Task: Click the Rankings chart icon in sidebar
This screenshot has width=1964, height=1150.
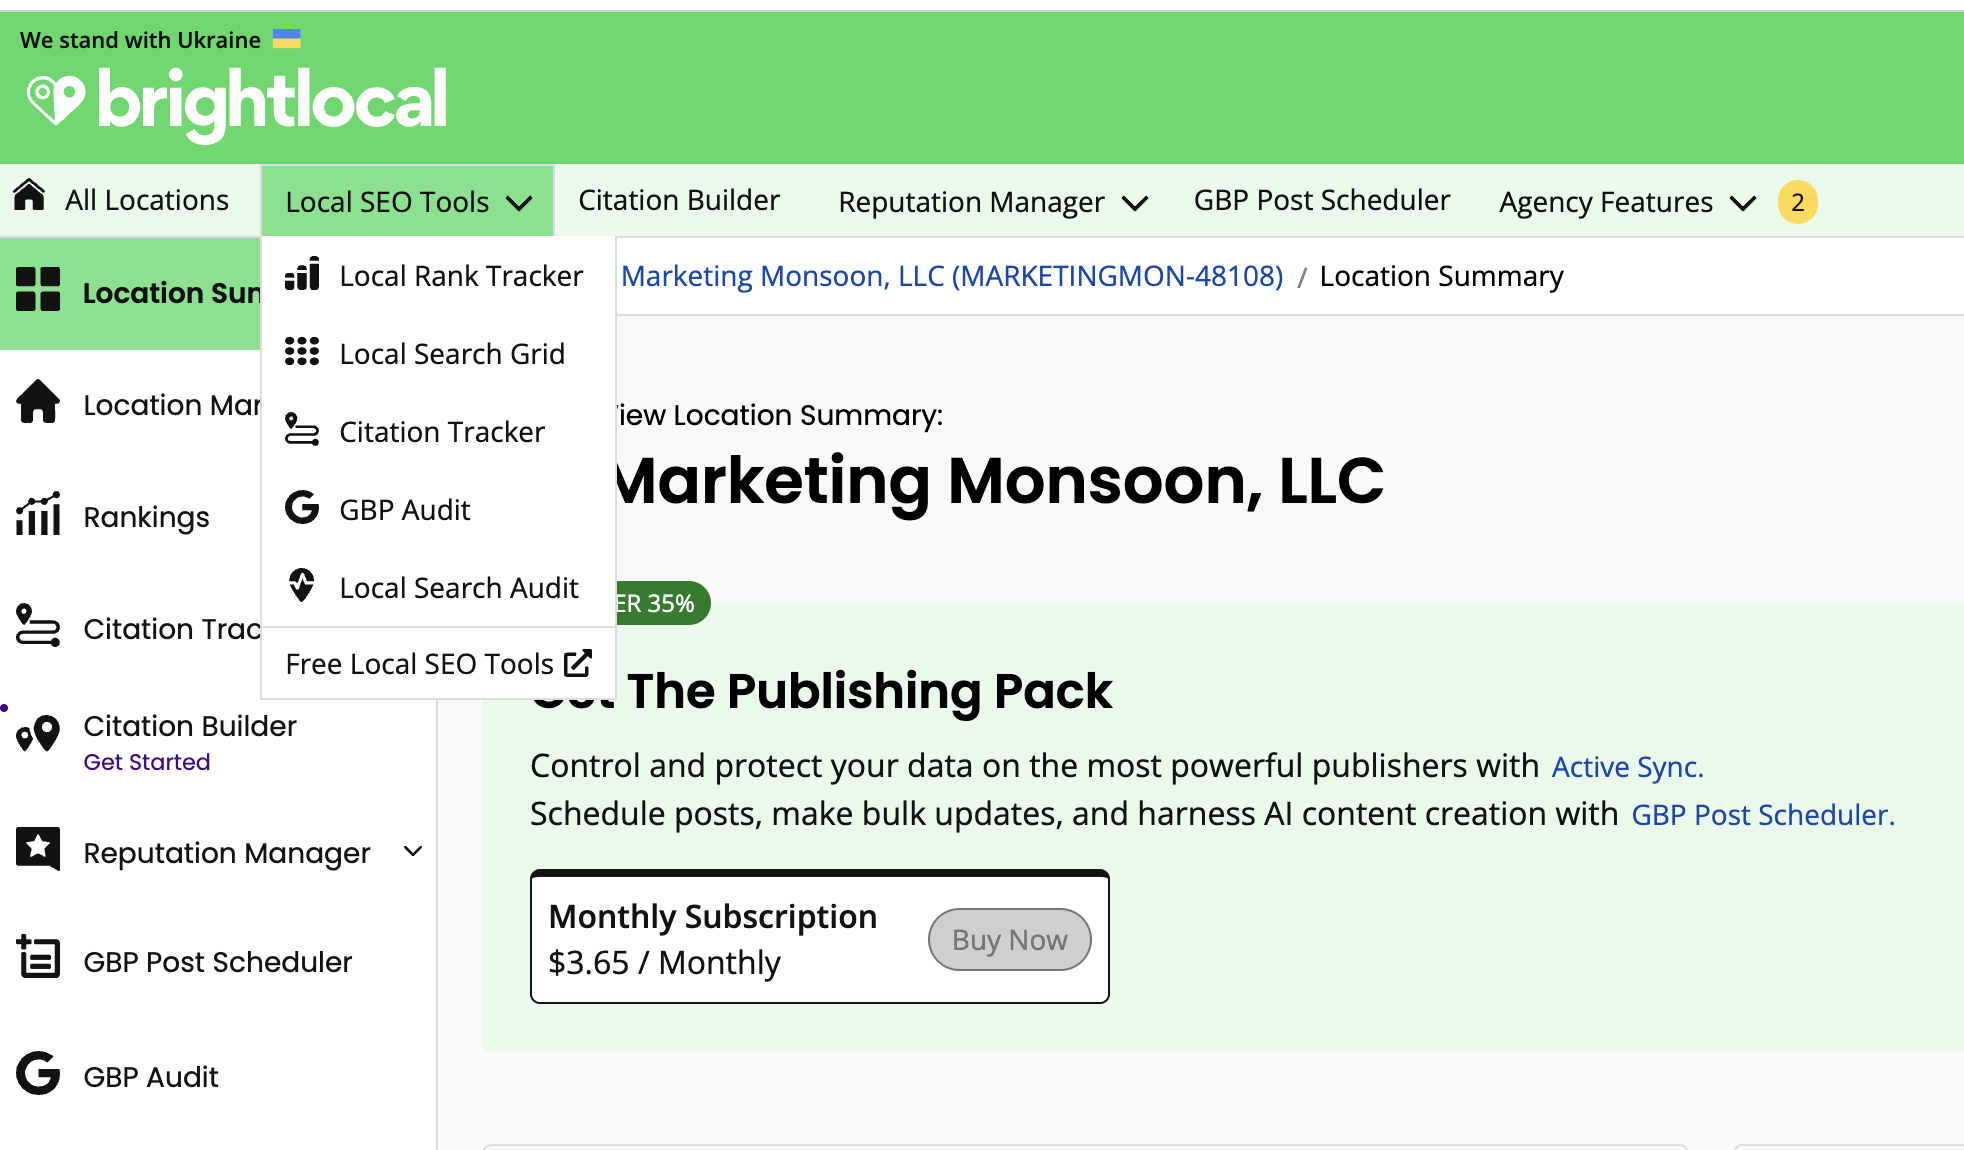Action: (38, 514)
